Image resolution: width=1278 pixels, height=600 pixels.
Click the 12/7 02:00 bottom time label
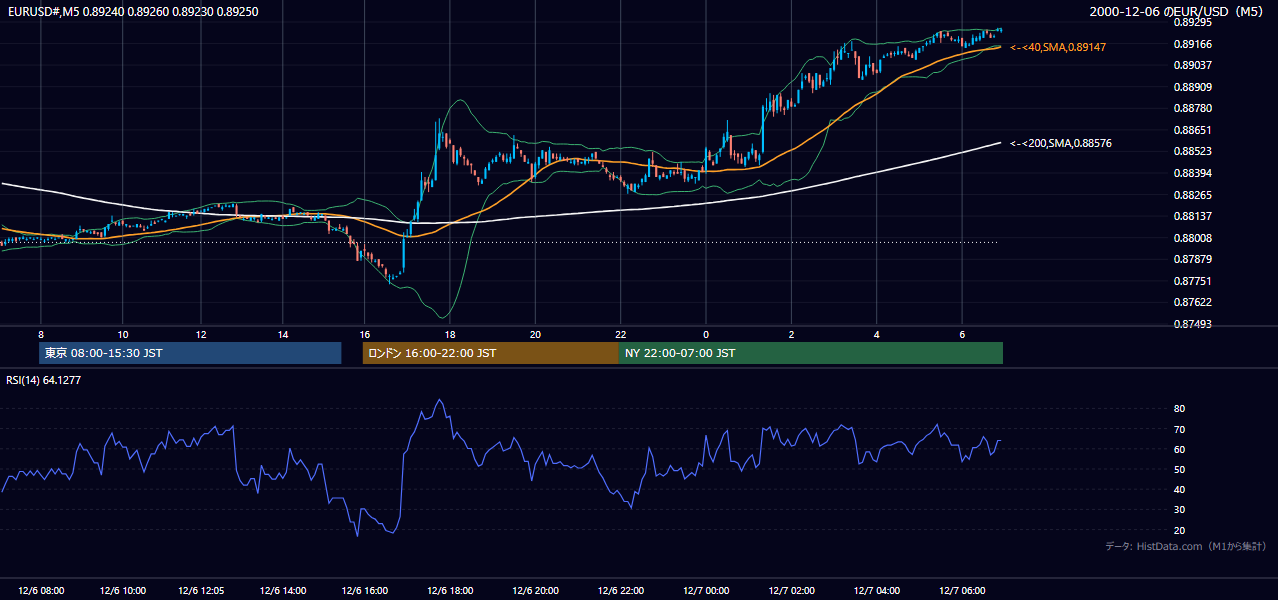pyautogui.click(x=791, y=591)
